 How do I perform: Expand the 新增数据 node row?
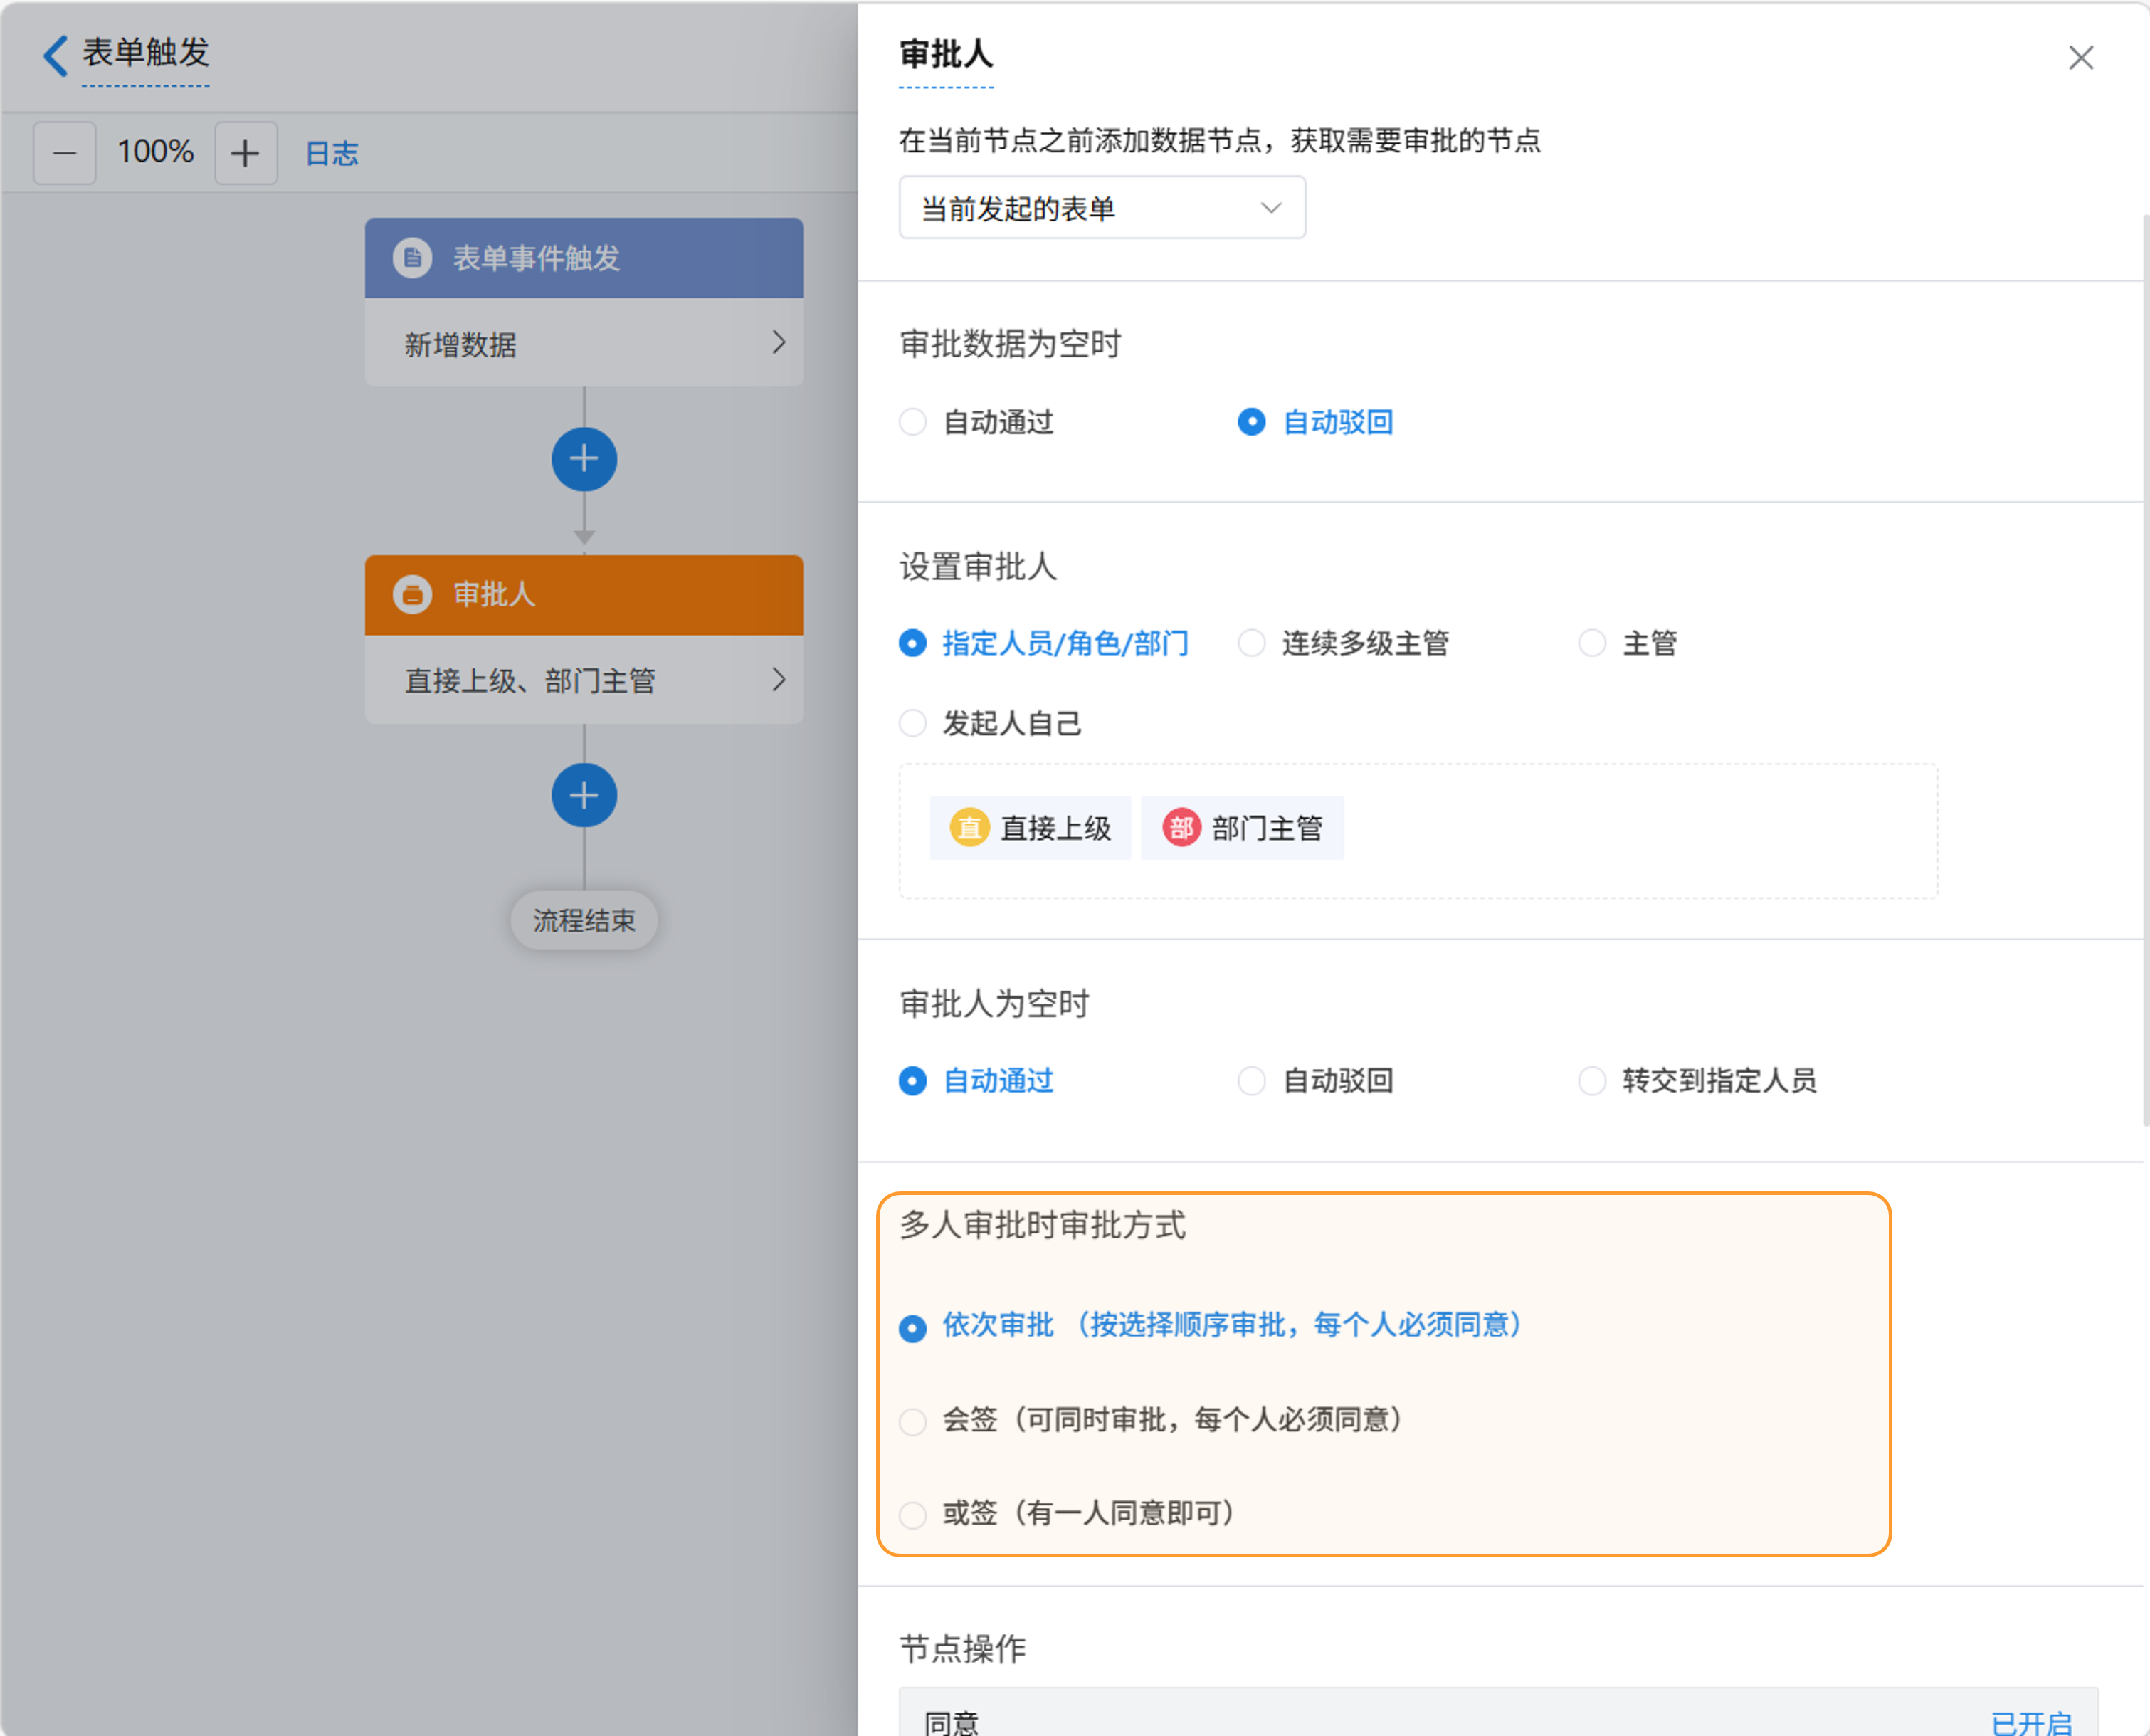(584, 344)
